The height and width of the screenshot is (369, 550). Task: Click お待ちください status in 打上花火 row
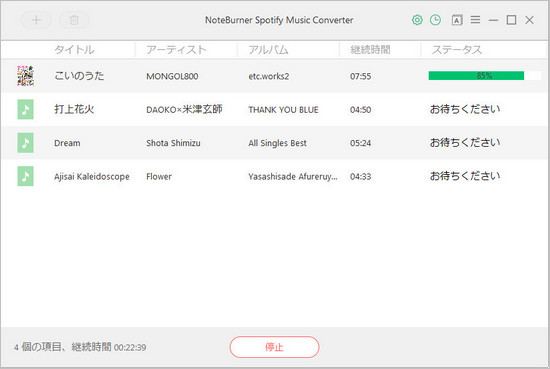(465, 109)
